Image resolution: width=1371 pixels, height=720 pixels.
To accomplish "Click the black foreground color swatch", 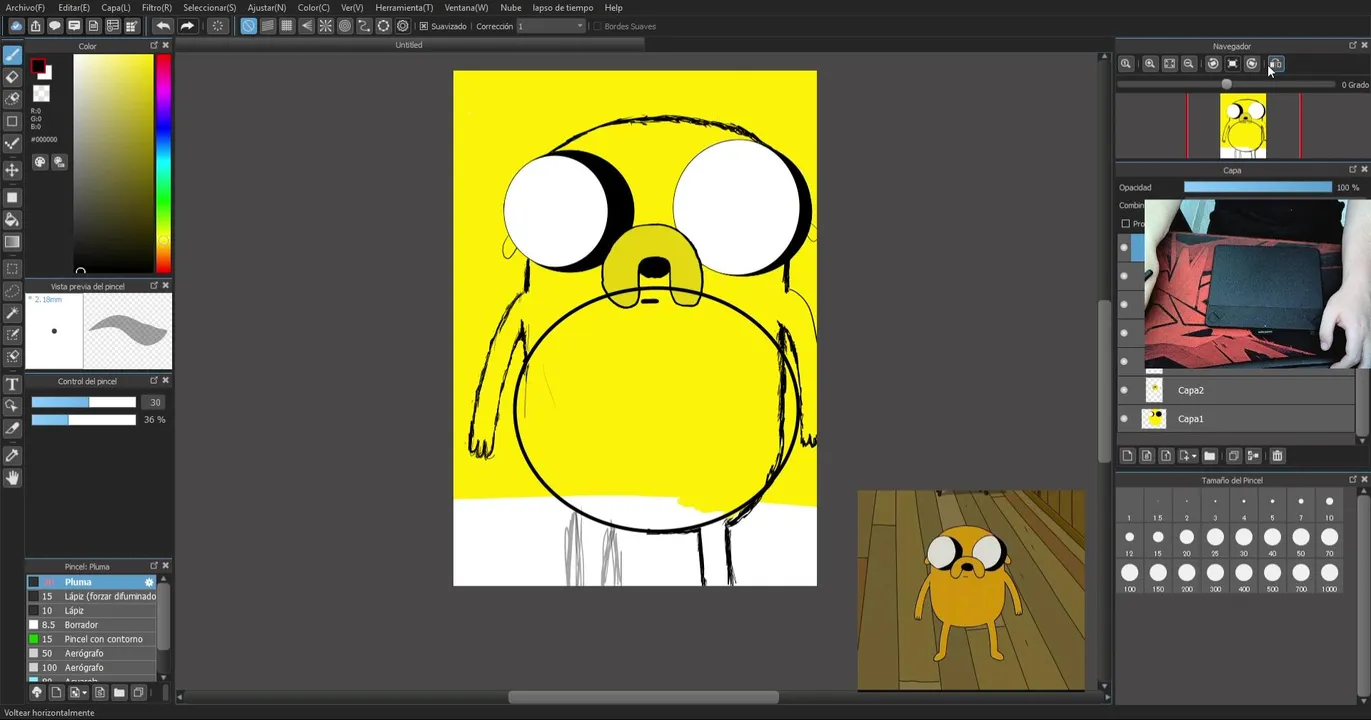I will [38, 67].
